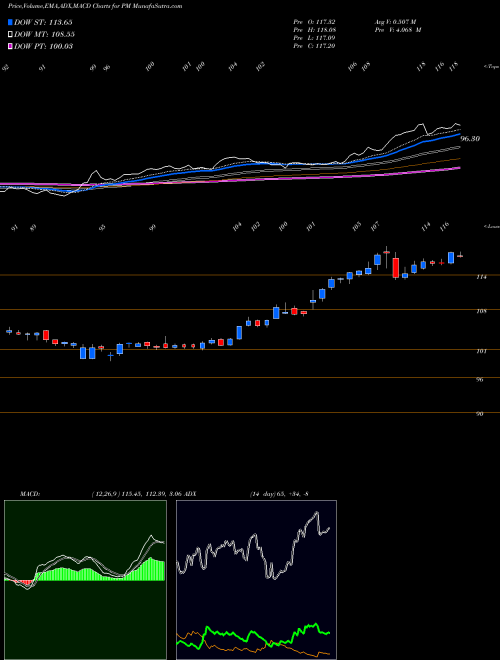Image resolution: width=500 pixels, height=660 pixels.
Task: Click the 96.30 label on EMA chart
Action: tap(470, 138)
